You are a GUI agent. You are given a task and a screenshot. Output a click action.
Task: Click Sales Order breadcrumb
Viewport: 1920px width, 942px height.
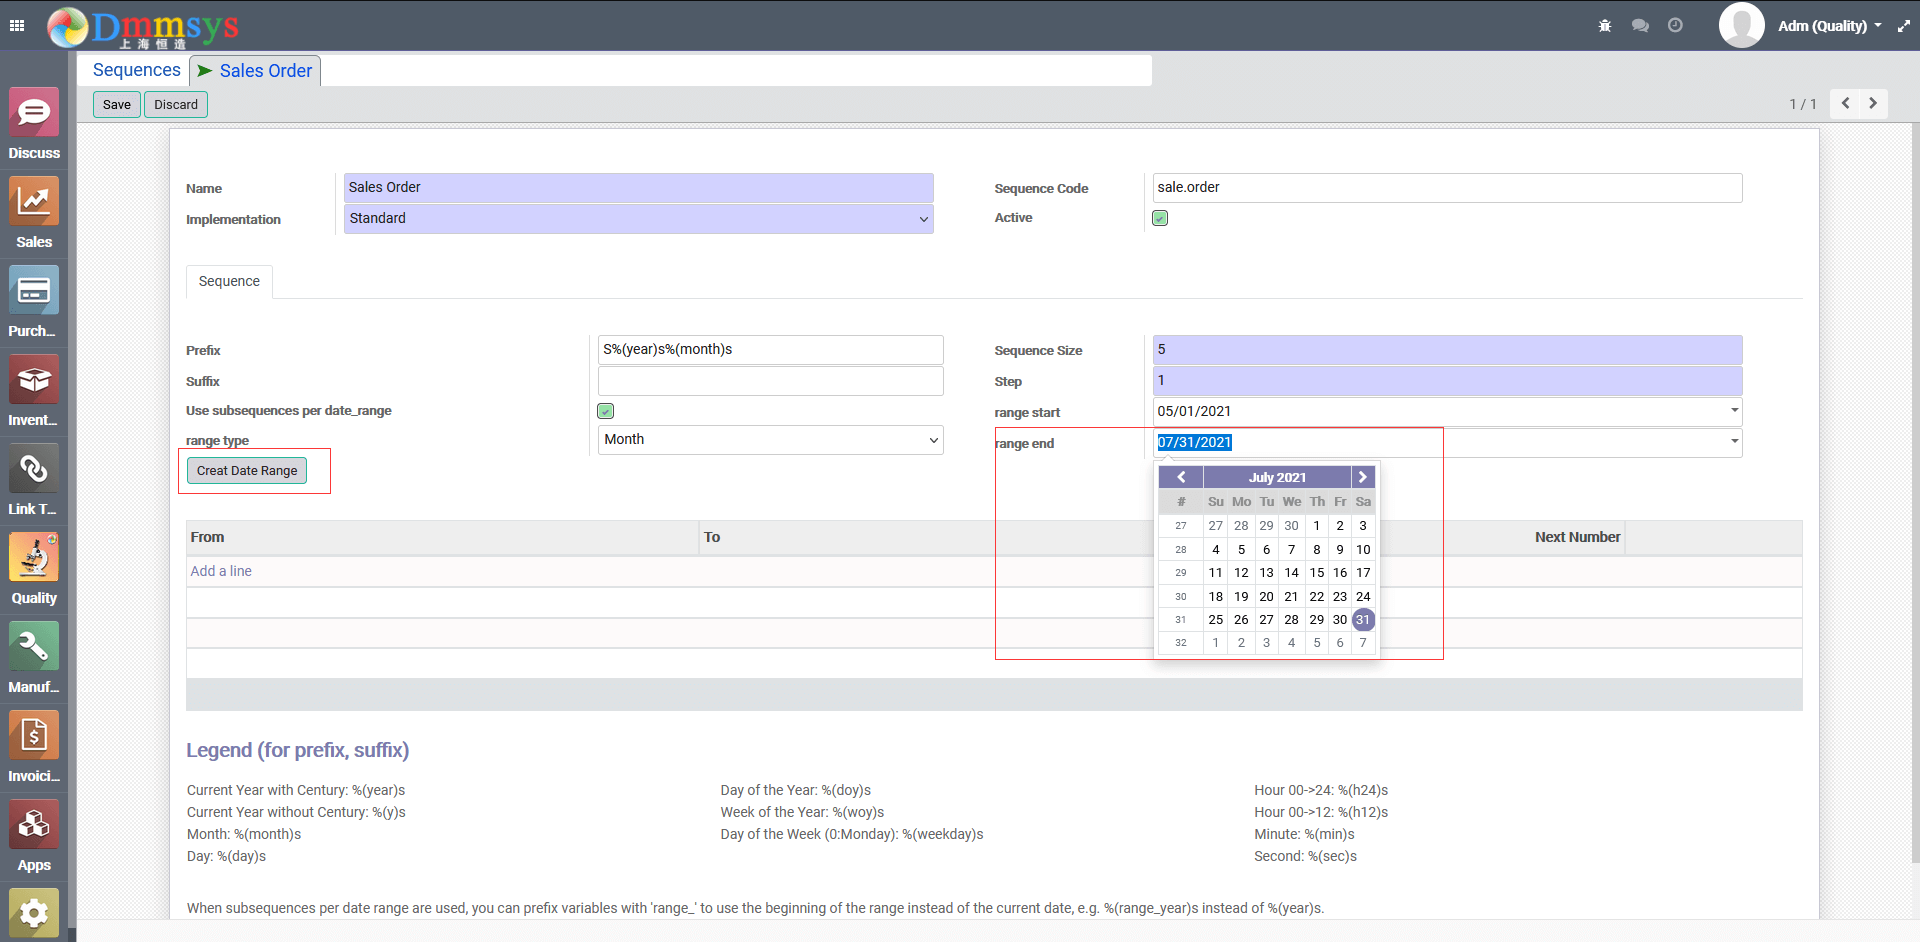pos(266,71)
